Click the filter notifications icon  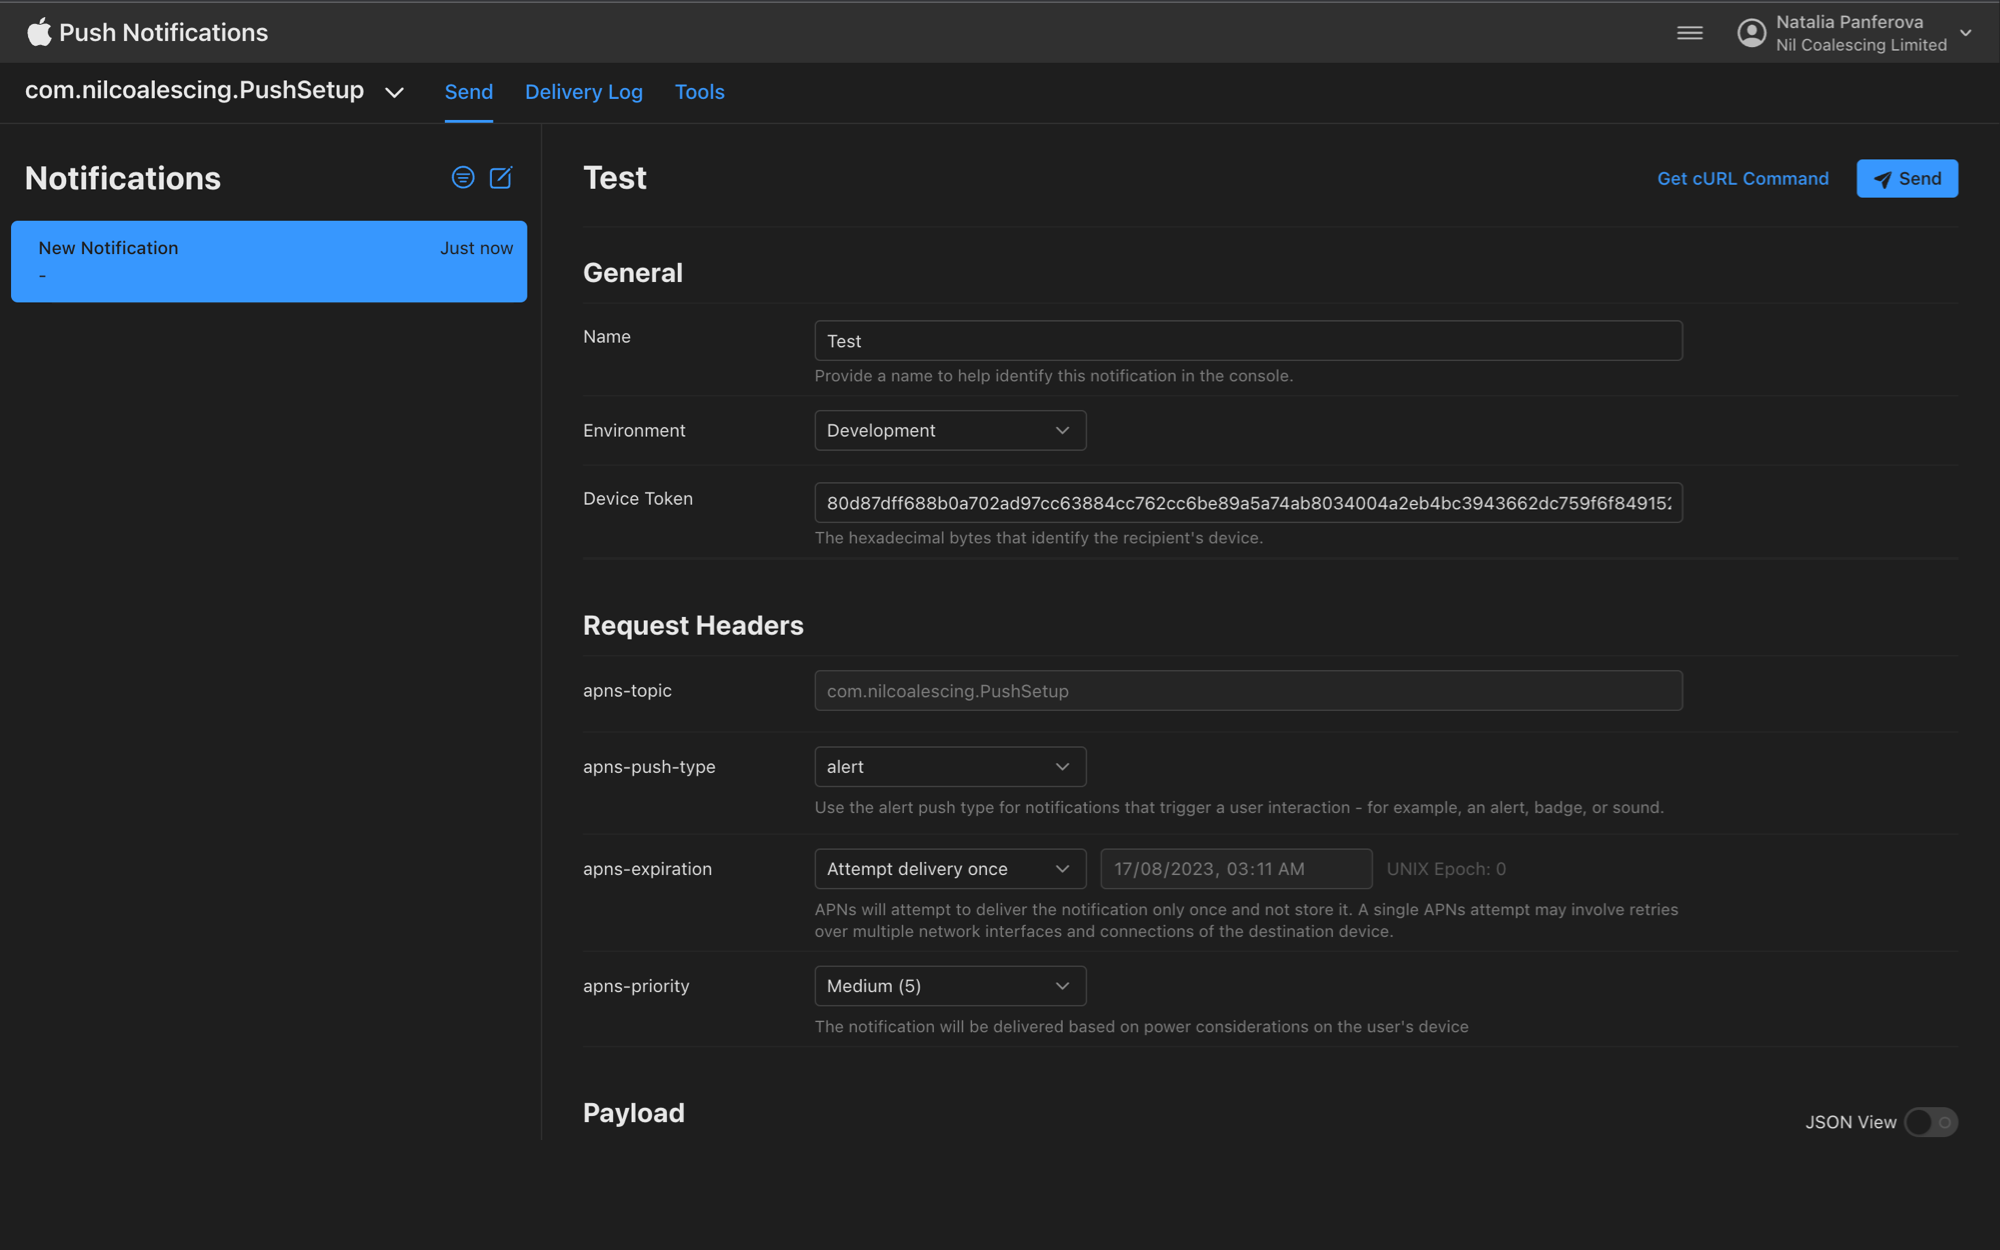click(463, 177)
